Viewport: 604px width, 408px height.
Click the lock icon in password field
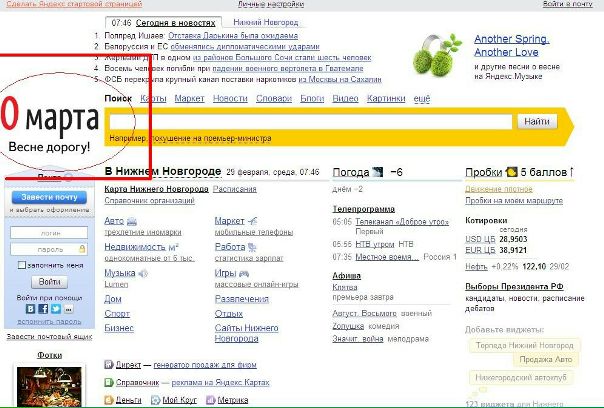pyautogui.click(x=82, y=249)
